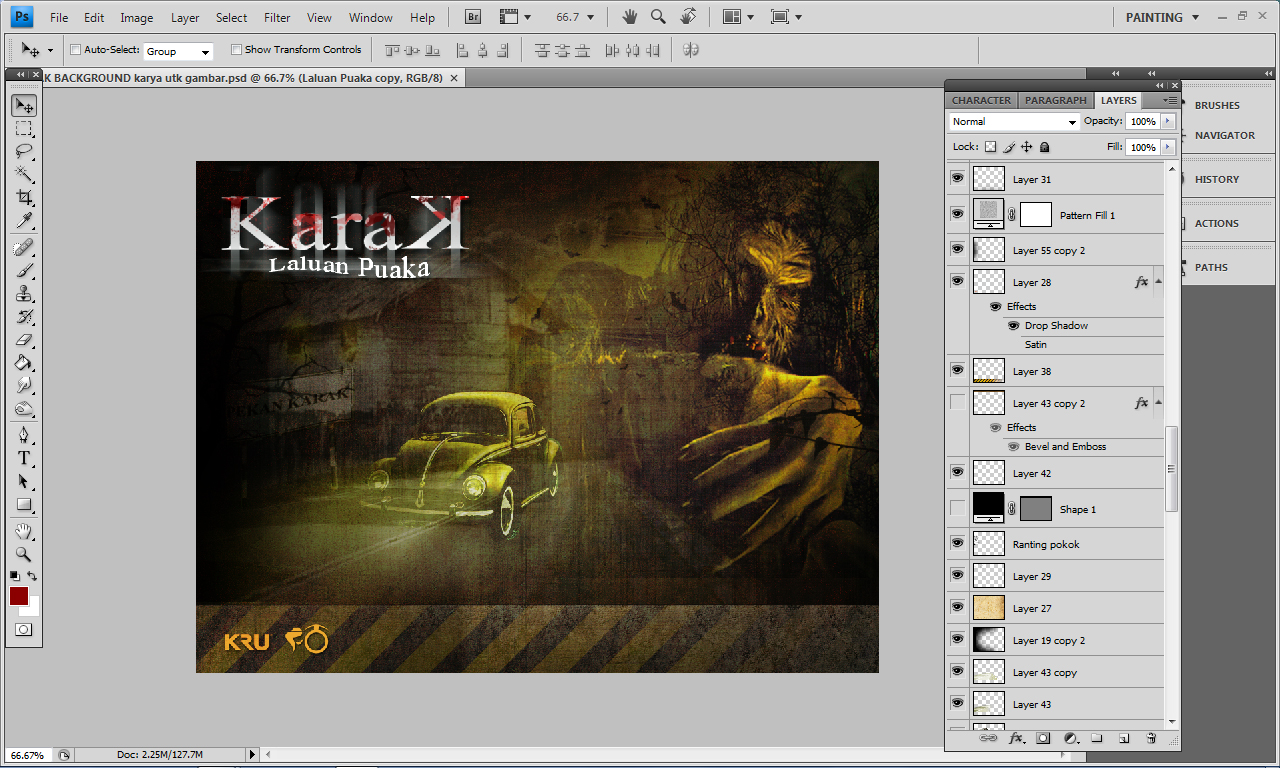The width and height of the screenshot is (1280, 768).
Task: Select the Zoom tool
Action: click(x=23, y=553)
